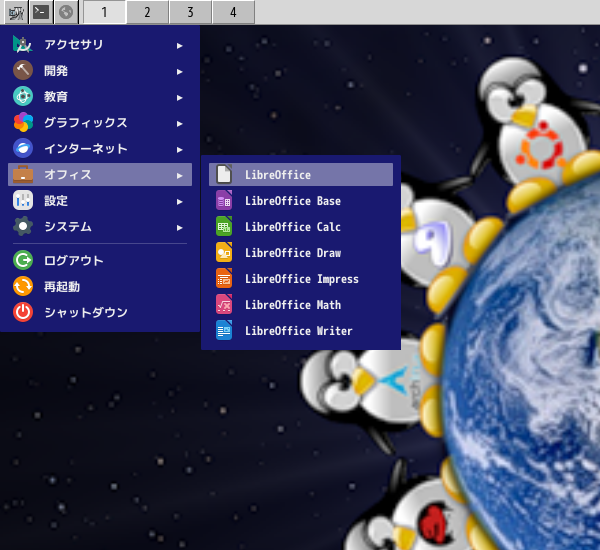This screenshot has width=600, height=550.
Task: Click the アクセサリ category icon
Action: pos(23,44)
